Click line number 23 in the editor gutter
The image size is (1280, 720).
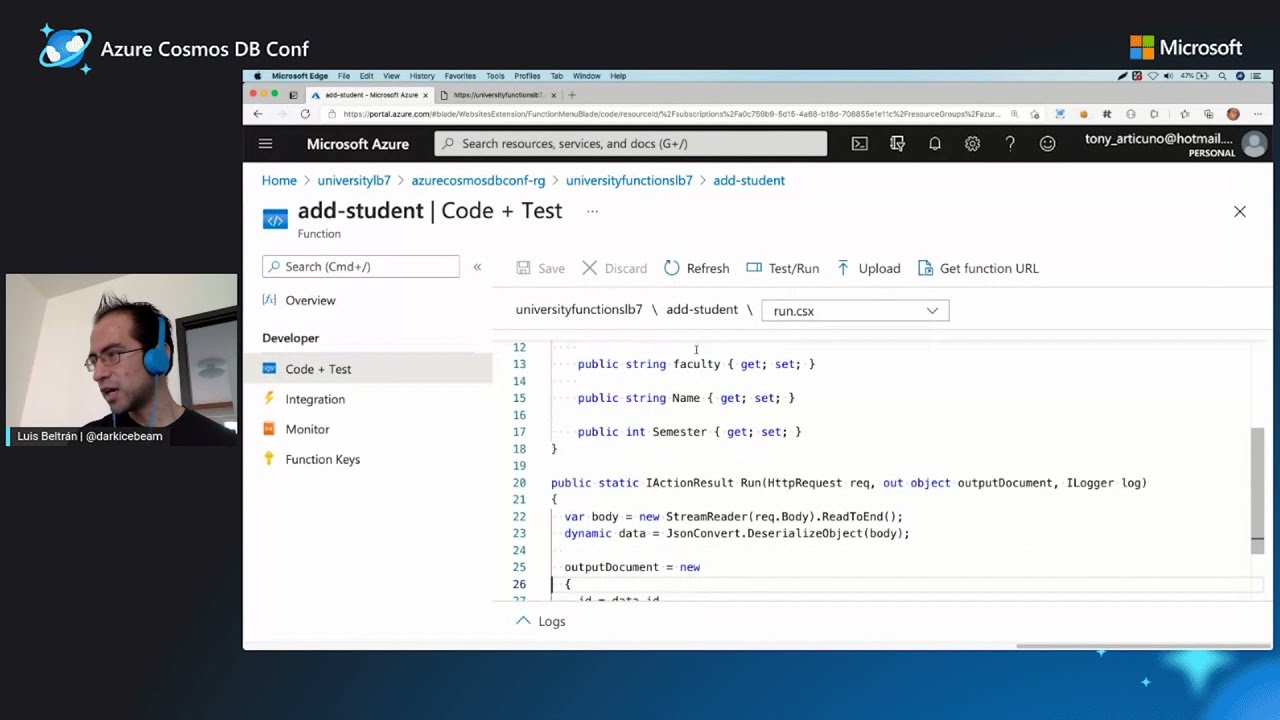[519, 534]
